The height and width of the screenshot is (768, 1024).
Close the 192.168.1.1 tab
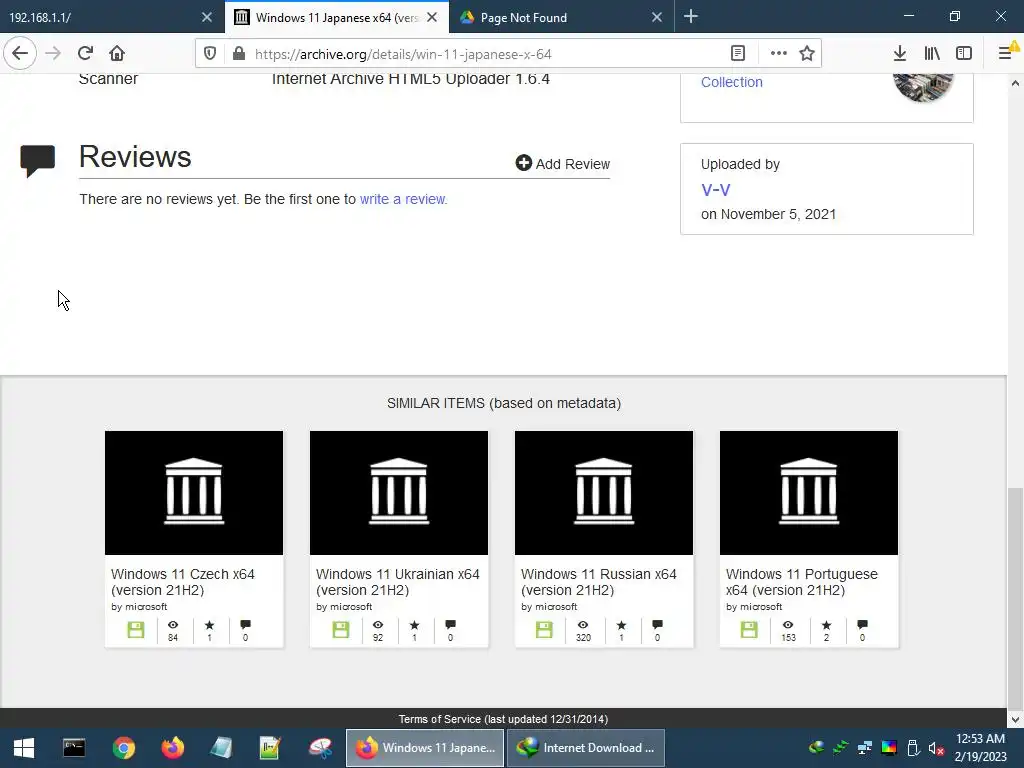point(207,18)
